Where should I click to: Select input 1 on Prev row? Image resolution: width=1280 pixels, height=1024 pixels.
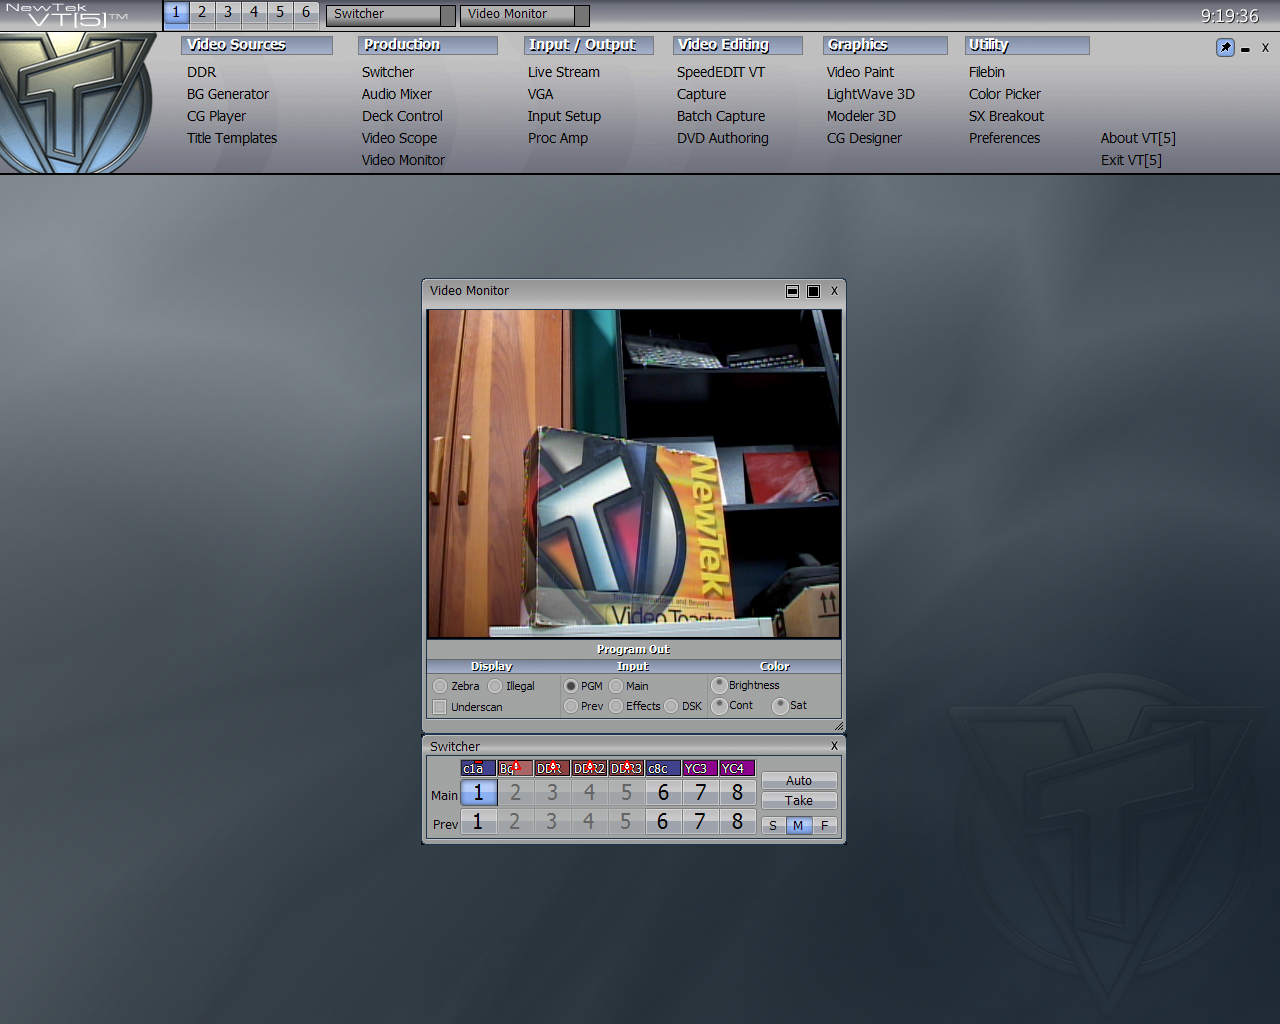pyautogui.click(x=478, y=821)
